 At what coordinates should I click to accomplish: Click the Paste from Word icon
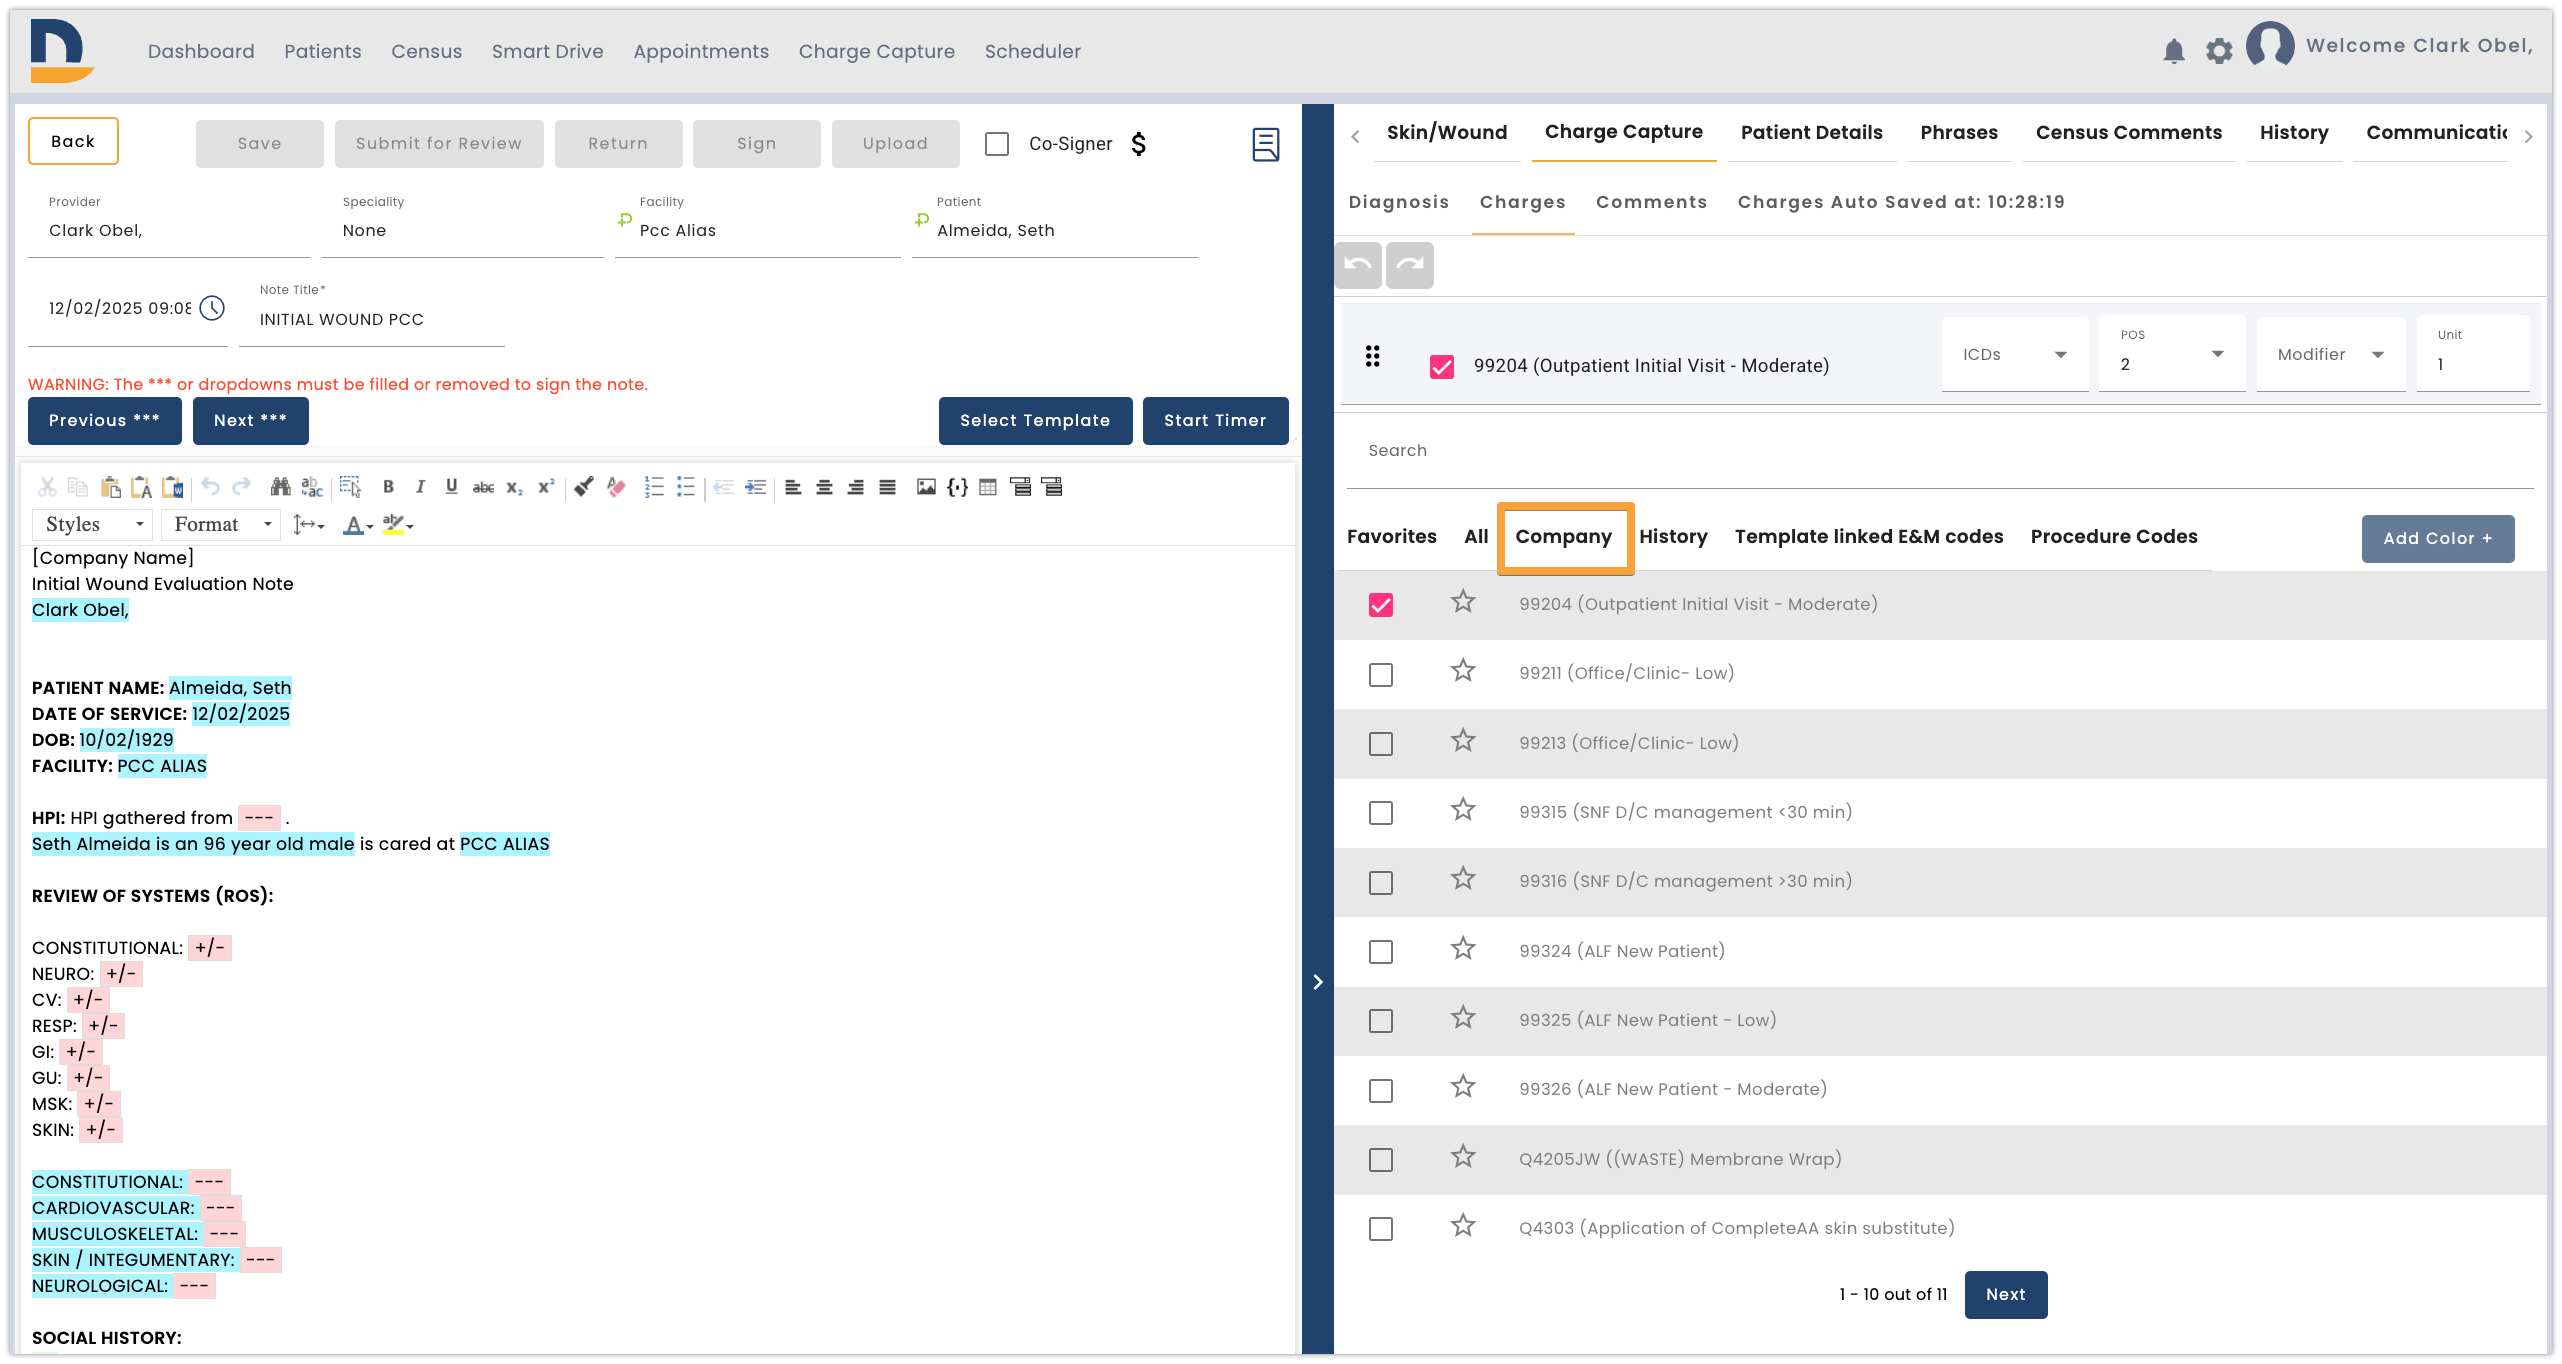(173, 487)
